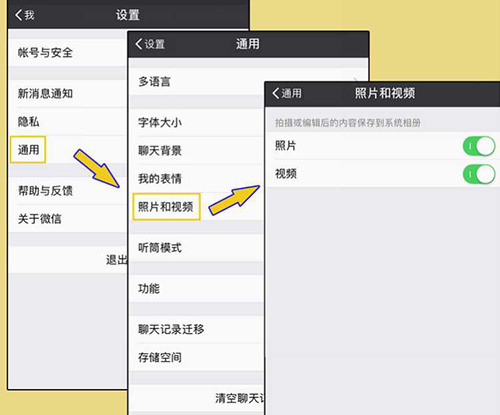The image size is (500, 415).
Task: Go back via the 设置 back chevron
Action: [150, 44]
